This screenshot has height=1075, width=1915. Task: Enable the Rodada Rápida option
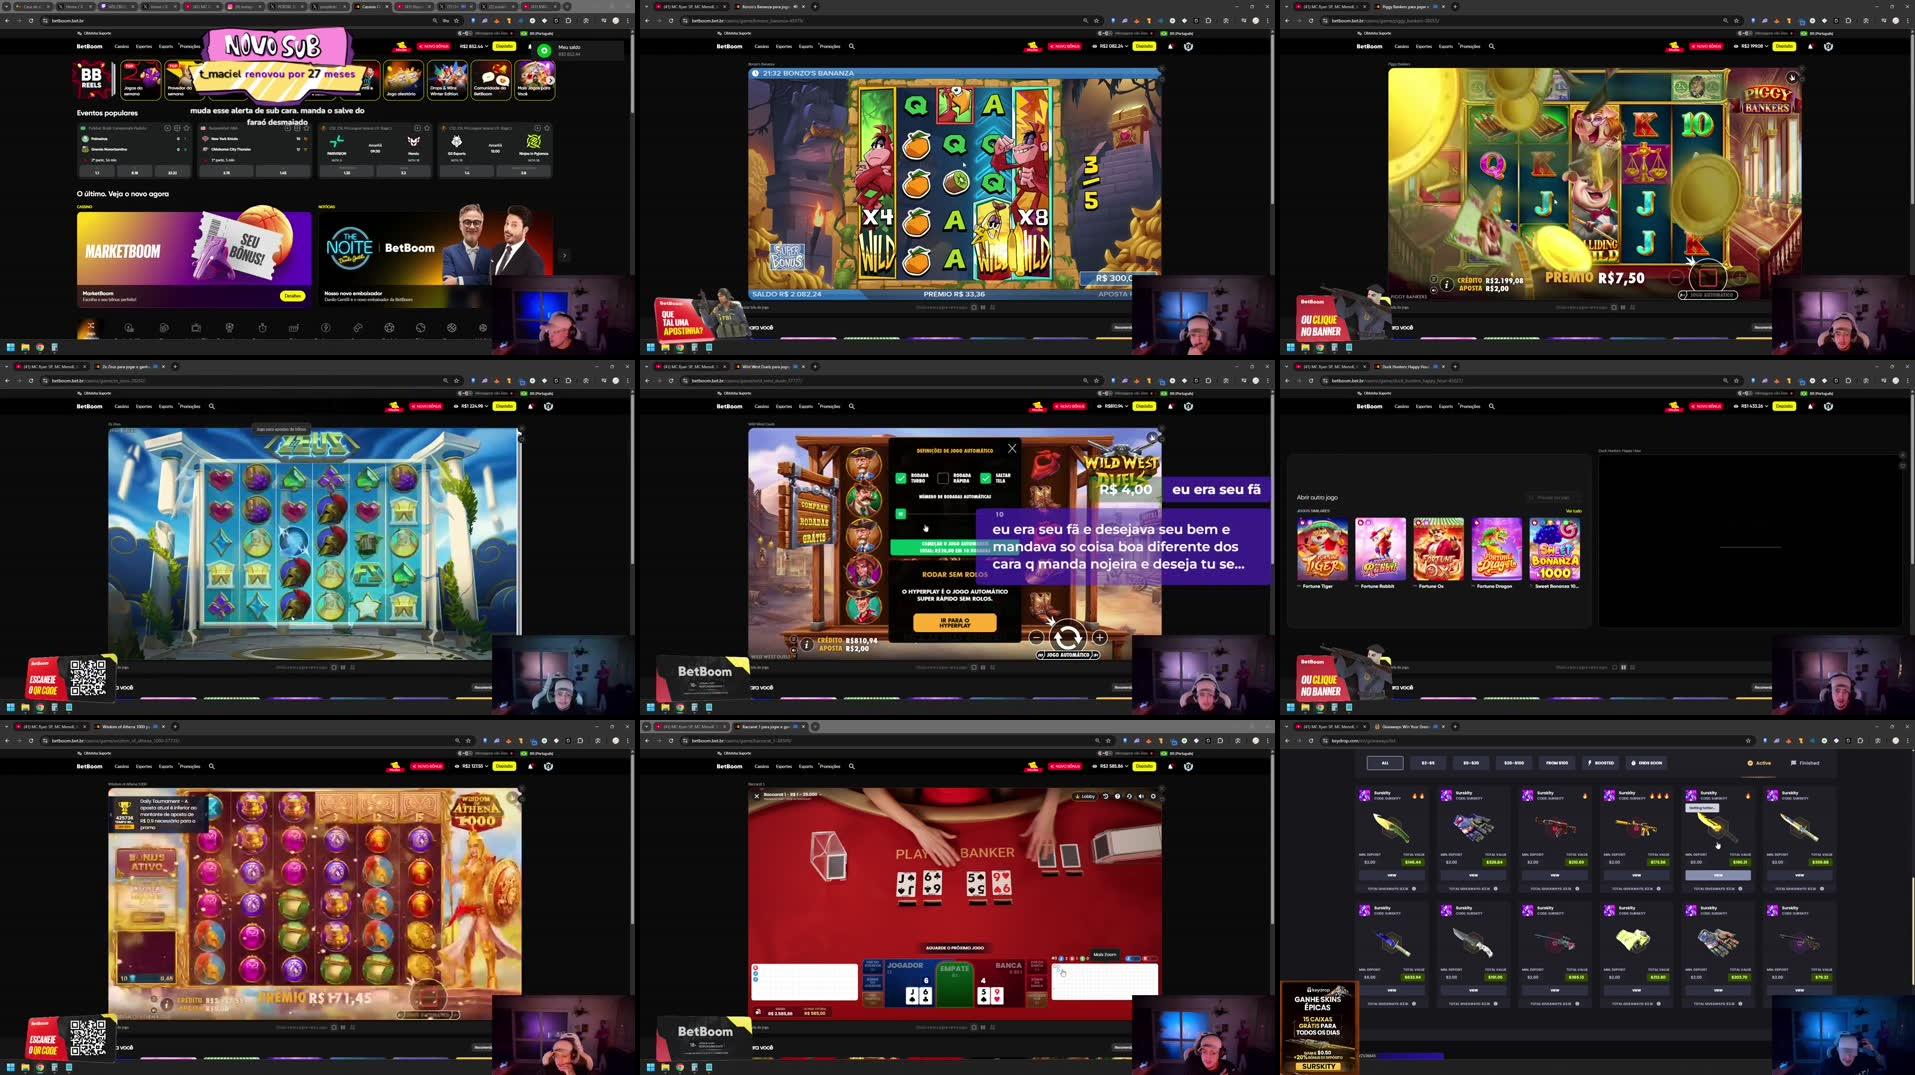click(x=943, y=478)
